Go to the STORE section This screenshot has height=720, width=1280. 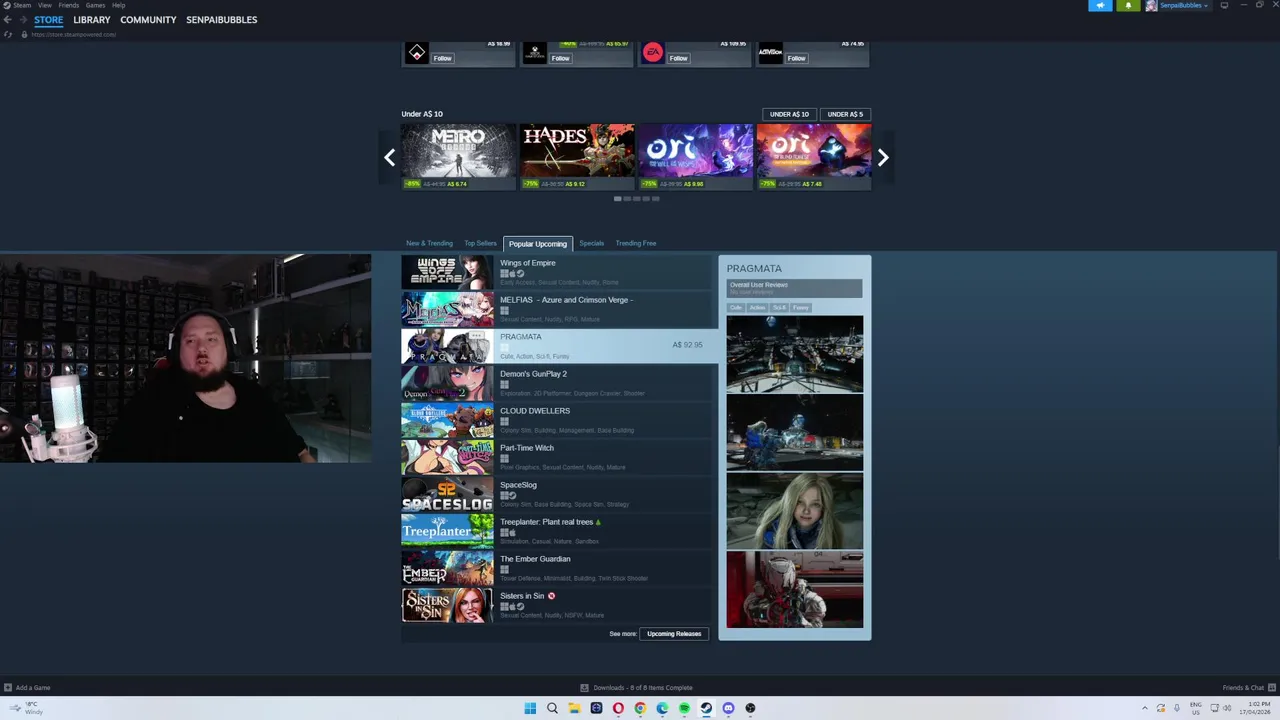coord(48,20)
